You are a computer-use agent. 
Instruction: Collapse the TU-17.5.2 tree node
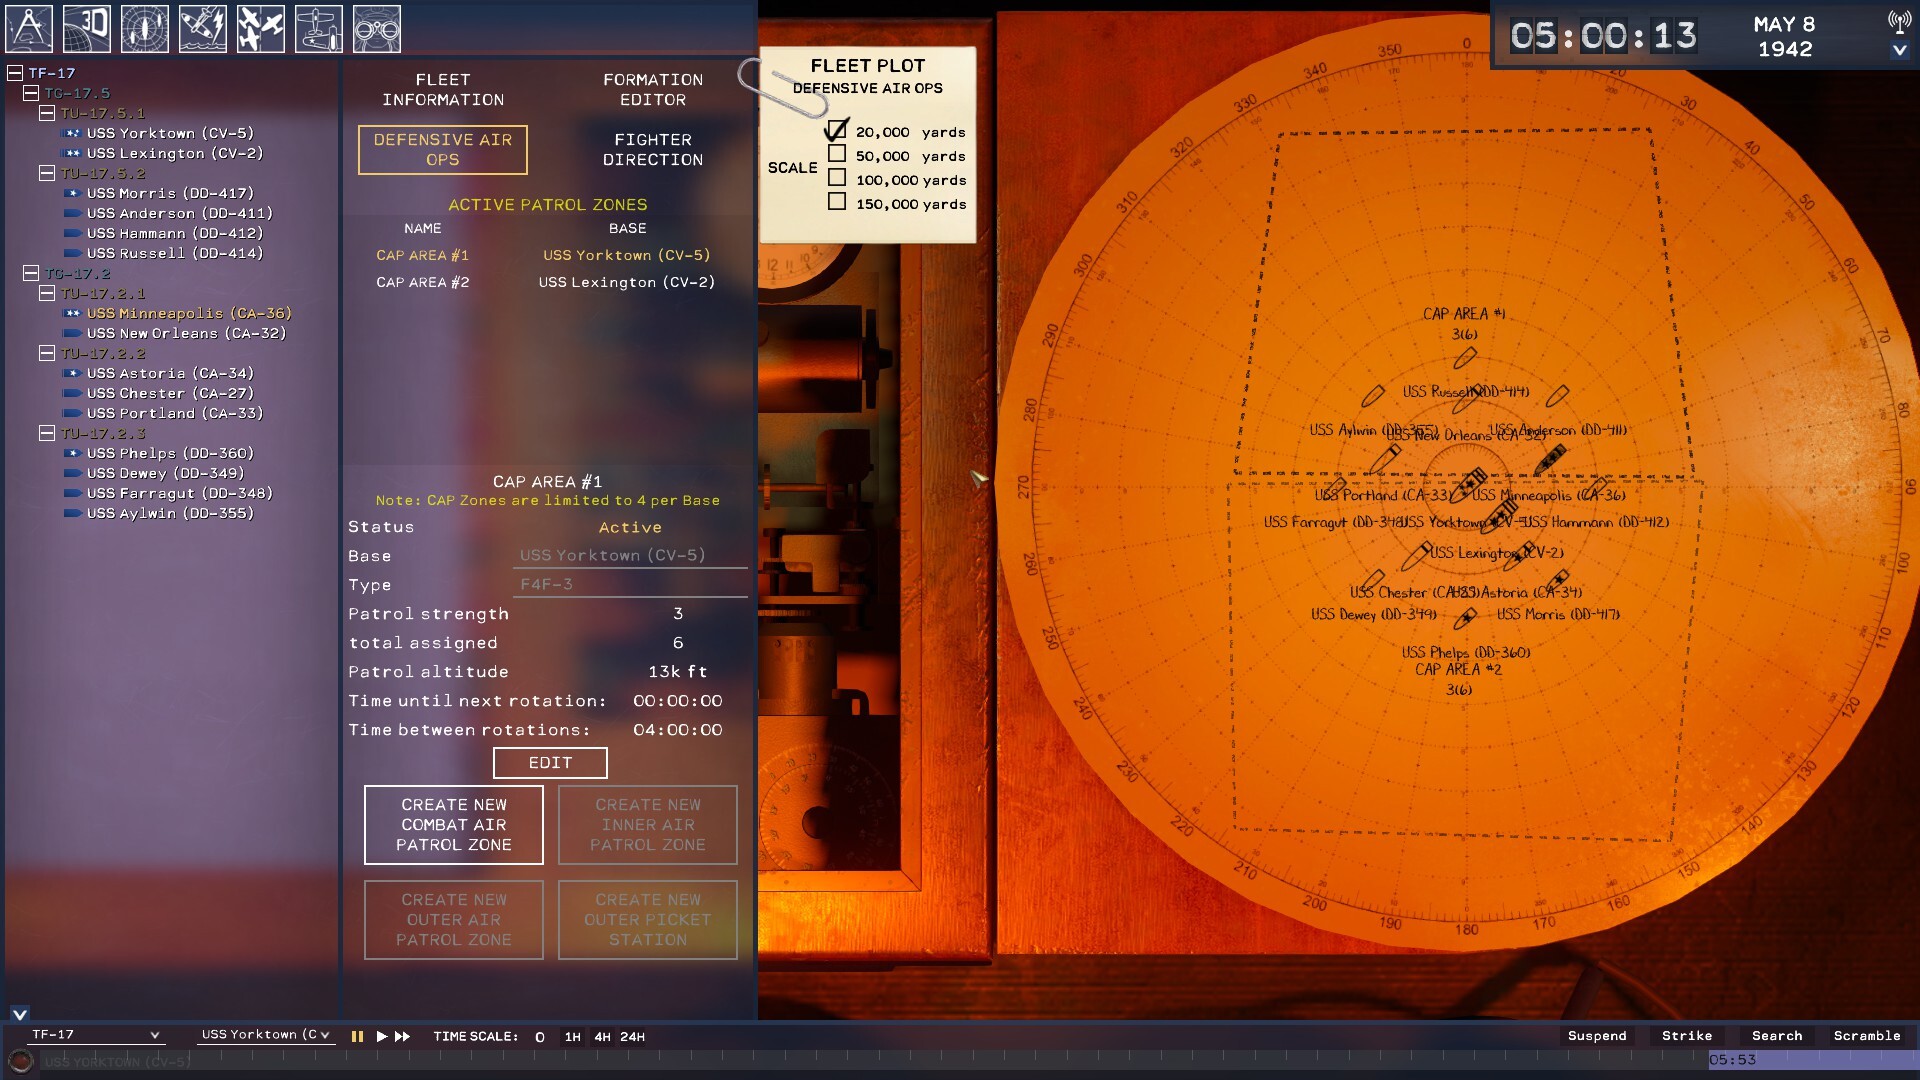coord(47,173)
